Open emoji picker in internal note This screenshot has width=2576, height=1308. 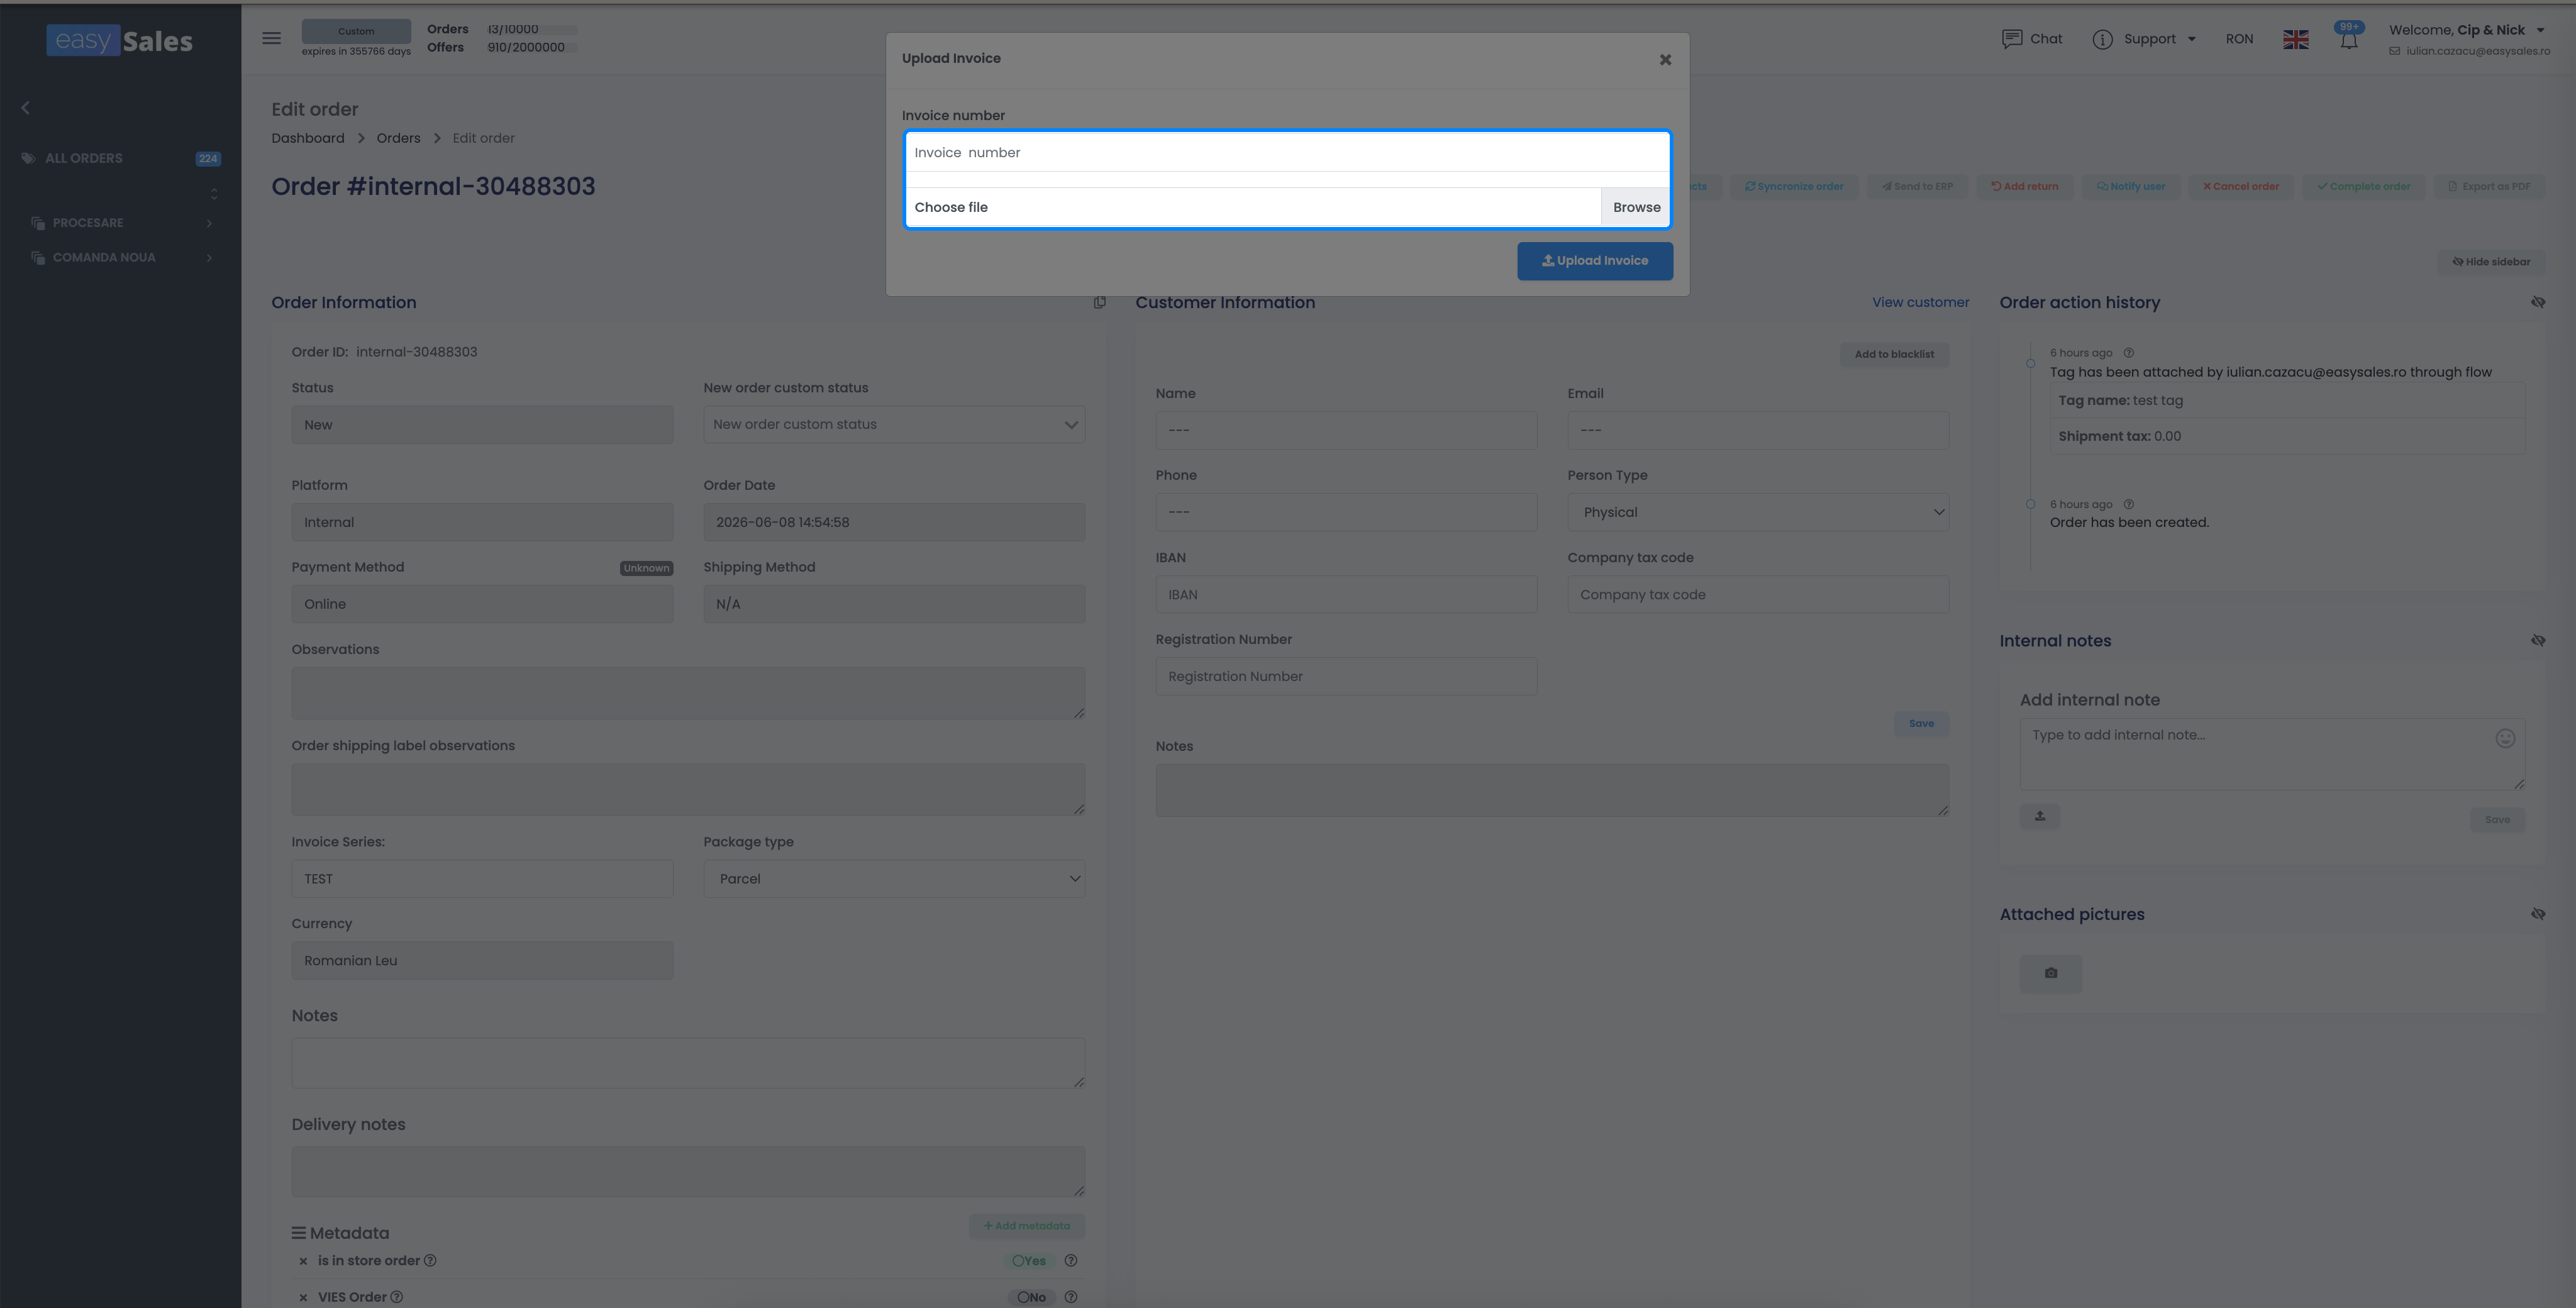2504,739
